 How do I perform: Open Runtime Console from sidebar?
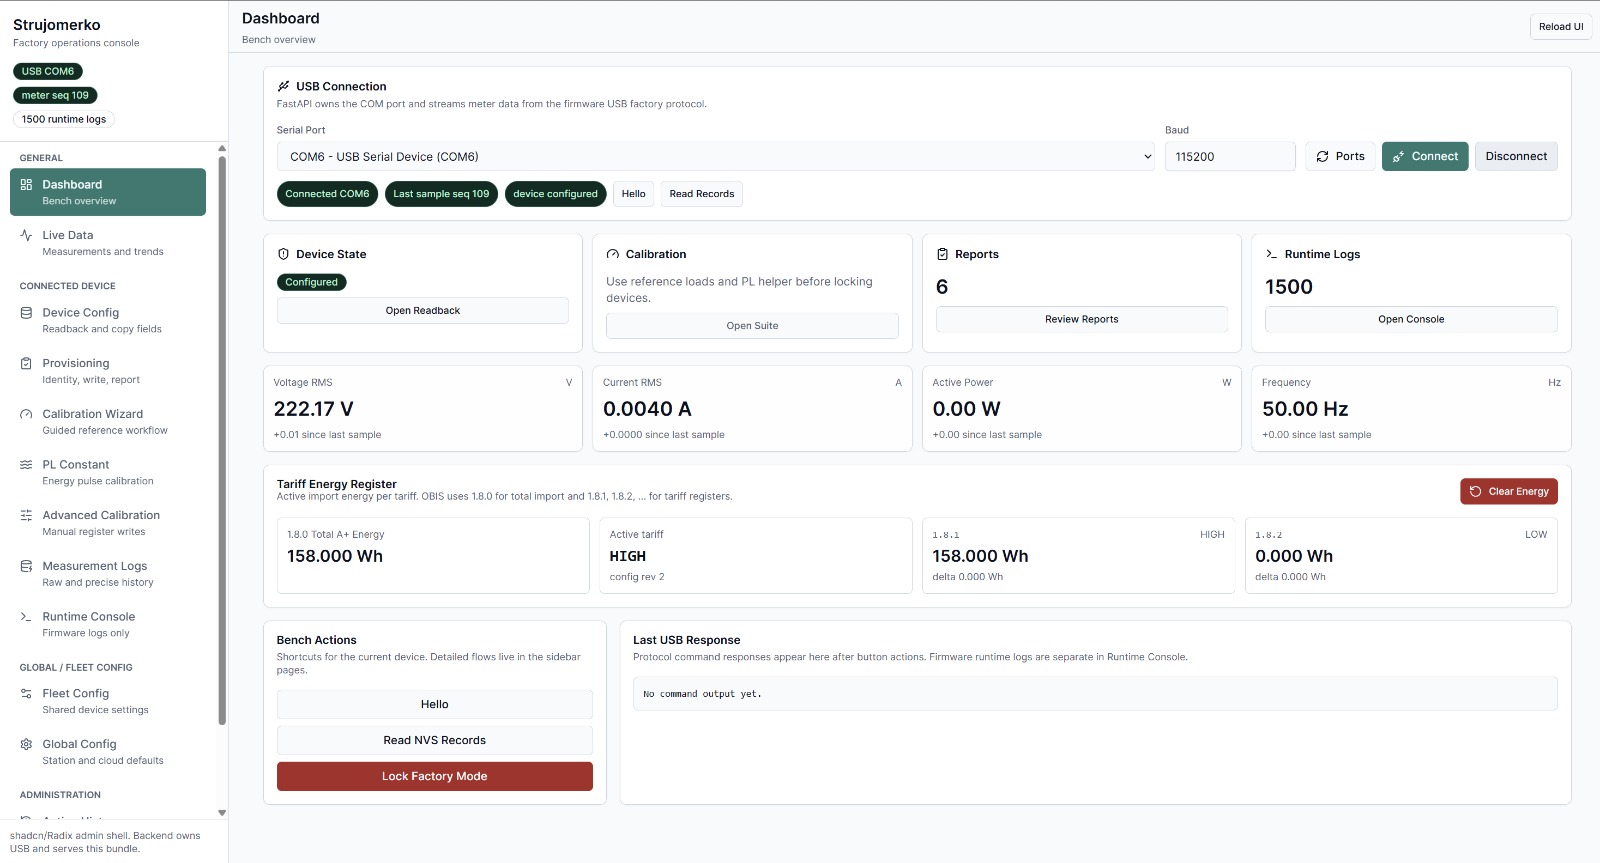tap(108, 624)
